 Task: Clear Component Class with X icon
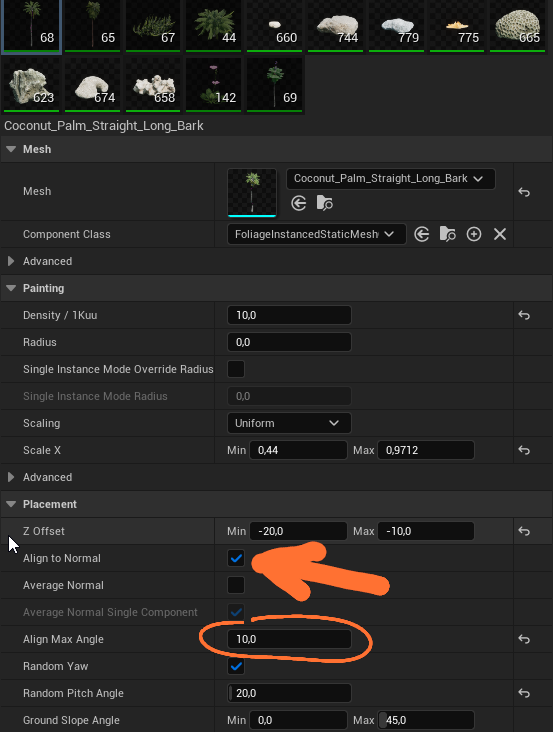tap(500, 234)
